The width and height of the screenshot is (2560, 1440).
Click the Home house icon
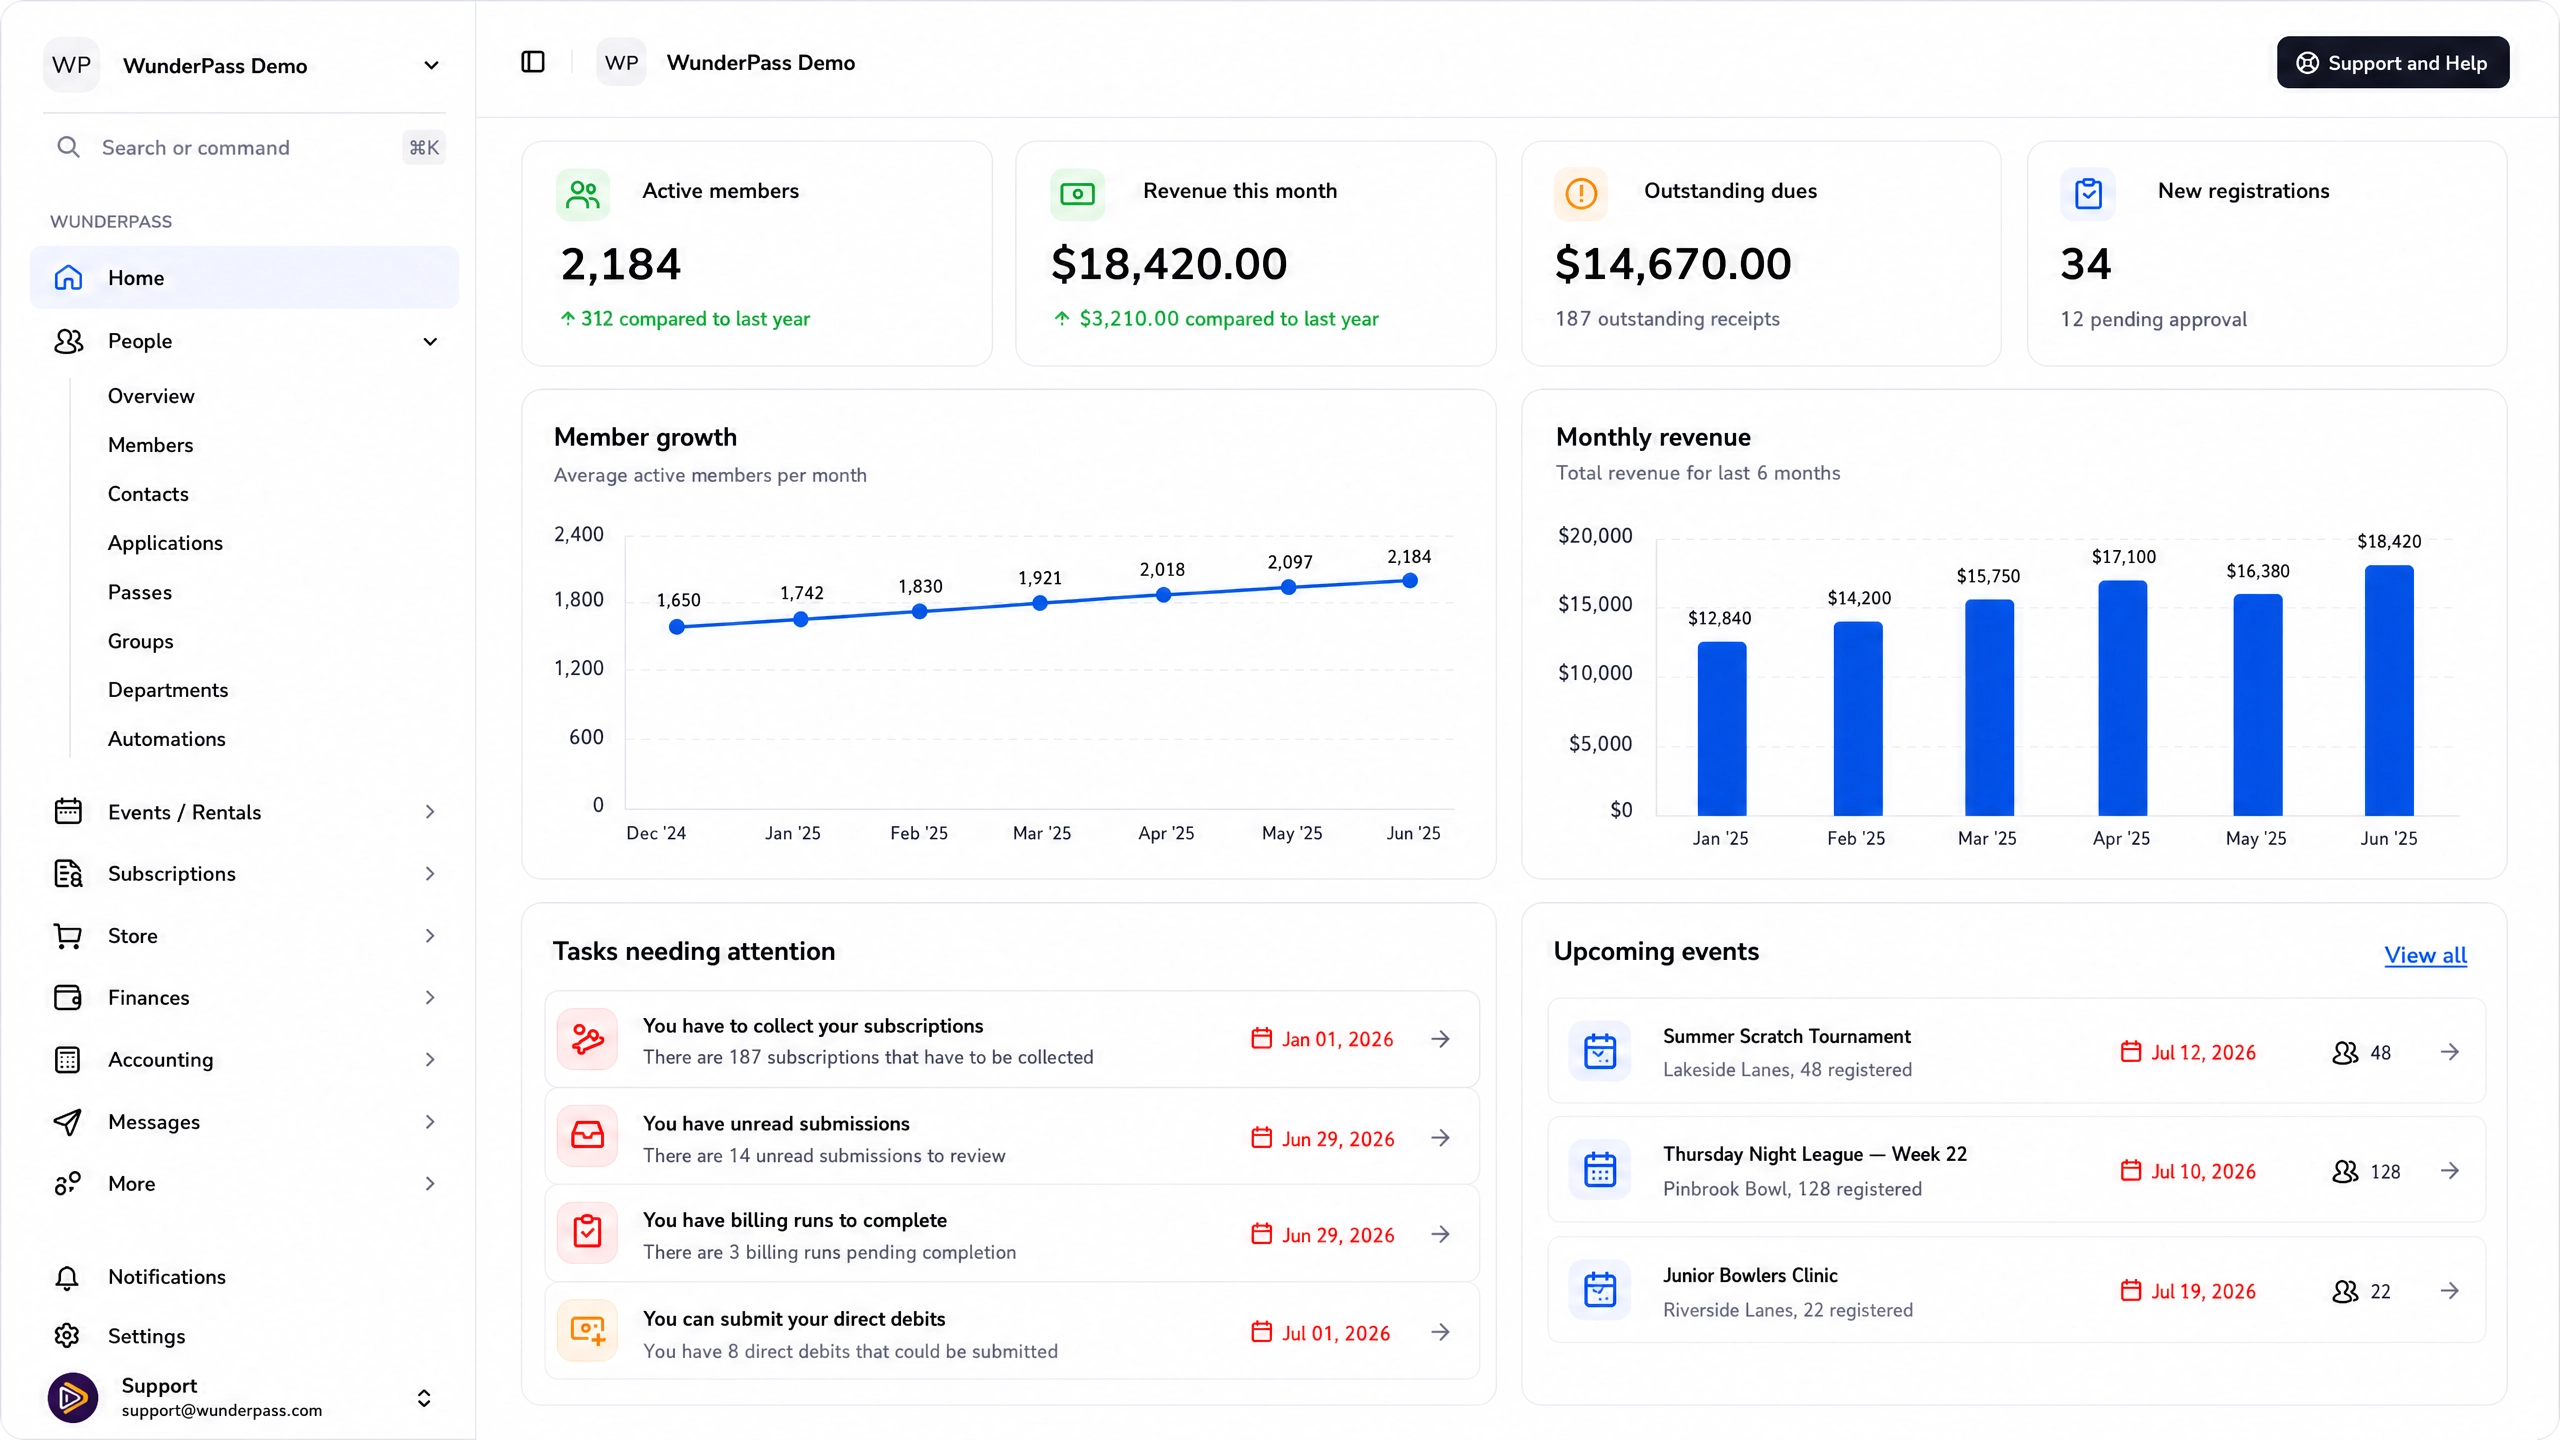tap(68, 277)
